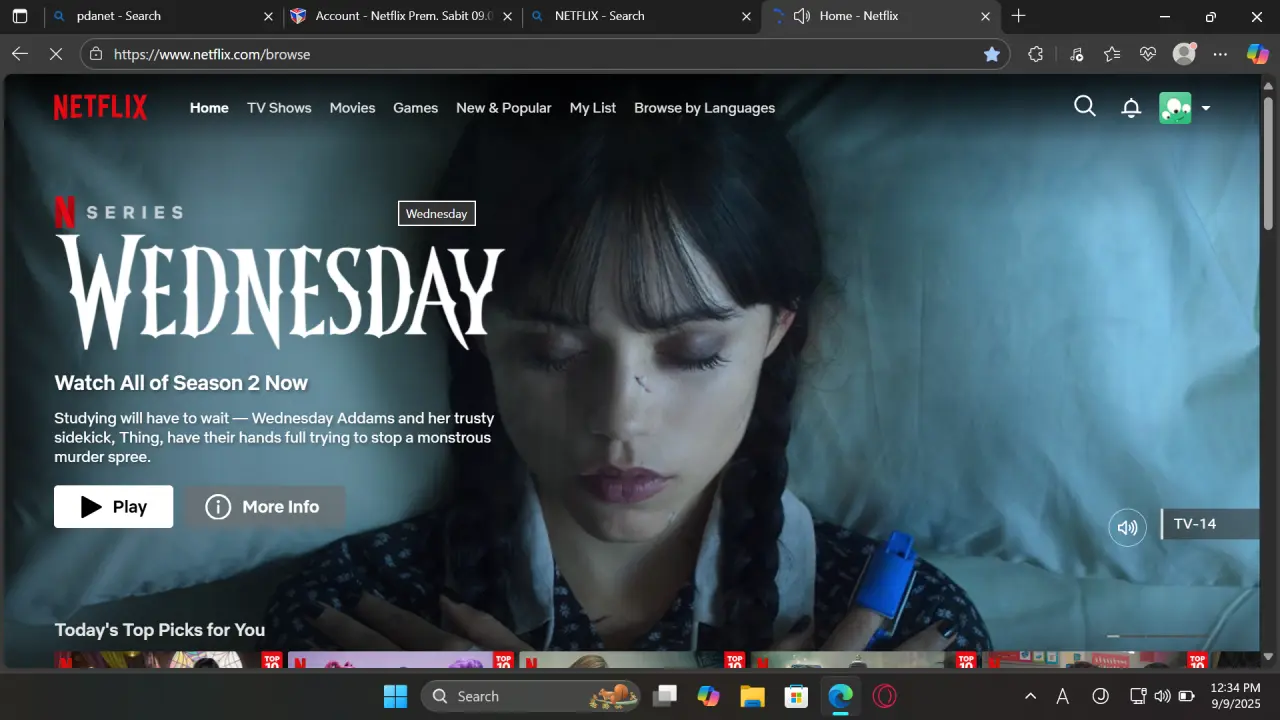
Task: Play the Wednesday series
Action: tap(113, 507)
